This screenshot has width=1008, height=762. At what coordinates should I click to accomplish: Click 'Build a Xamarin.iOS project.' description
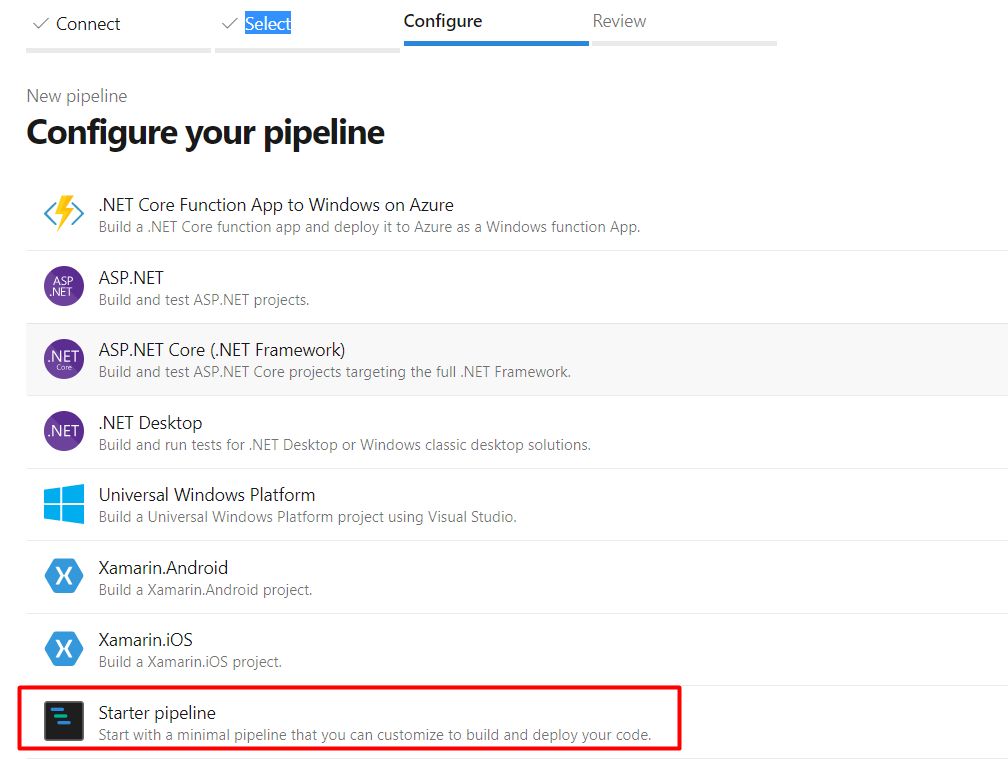(190, 662)
